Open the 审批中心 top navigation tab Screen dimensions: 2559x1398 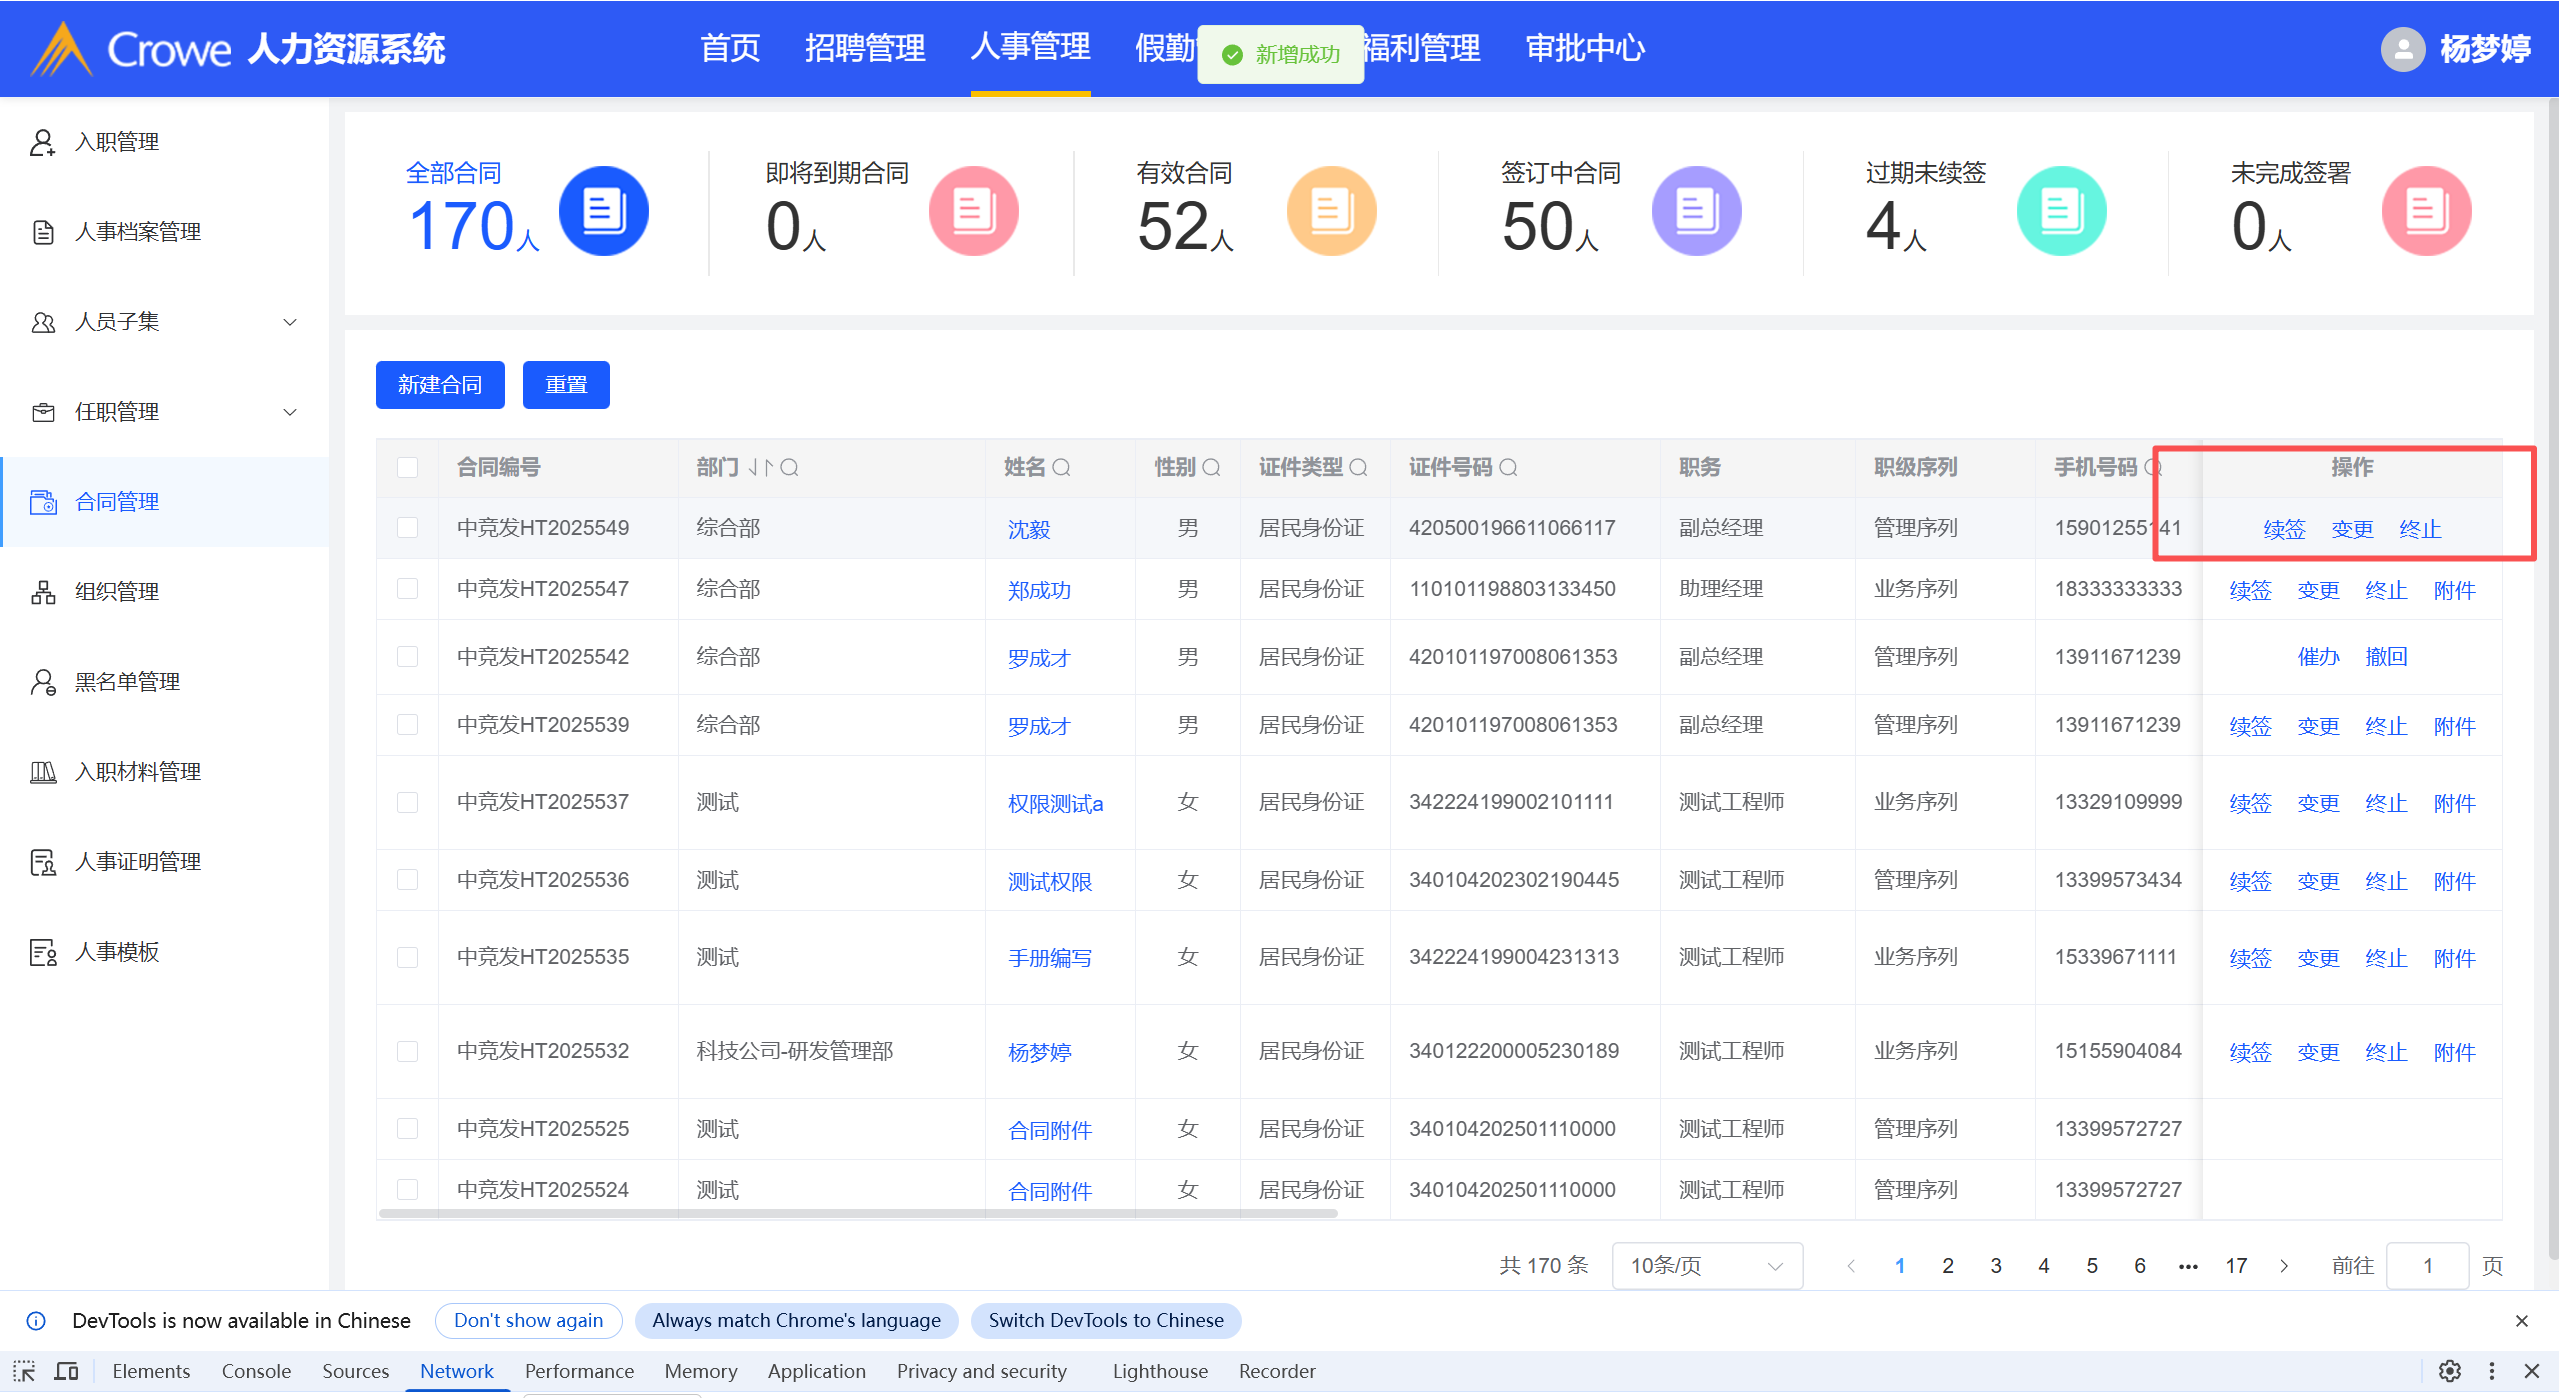(1585, 48)
